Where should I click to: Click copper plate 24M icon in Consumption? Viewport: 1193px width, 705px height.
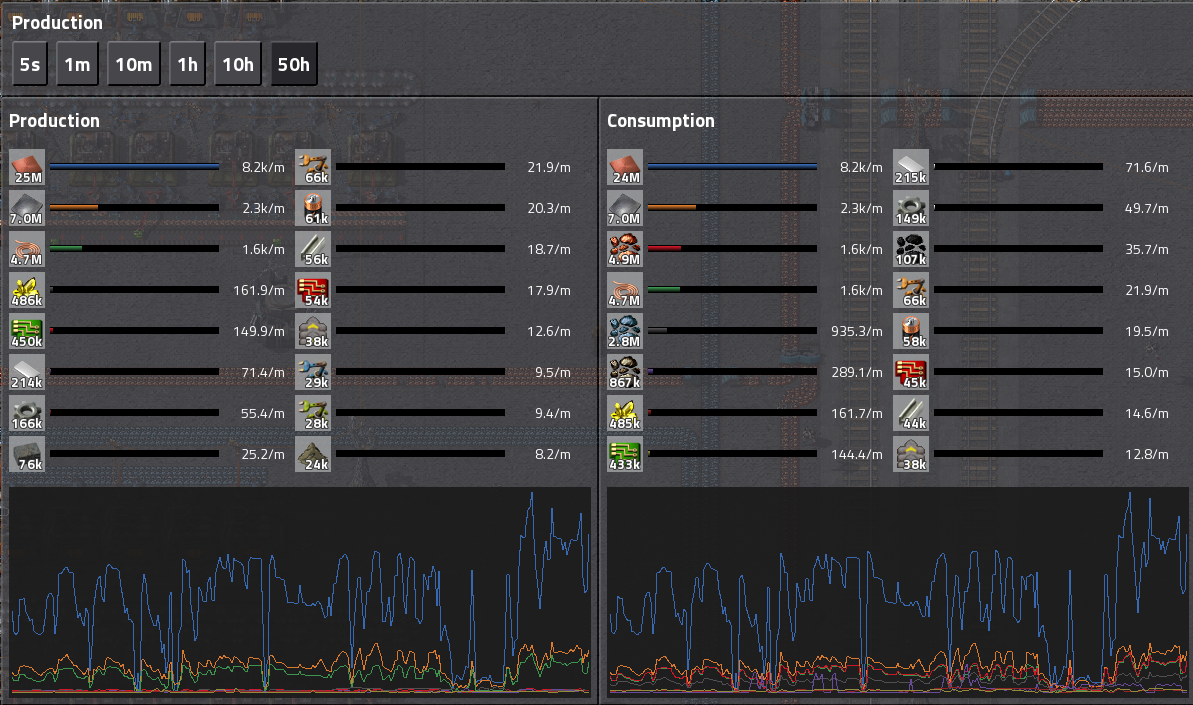tap(625, 167)
